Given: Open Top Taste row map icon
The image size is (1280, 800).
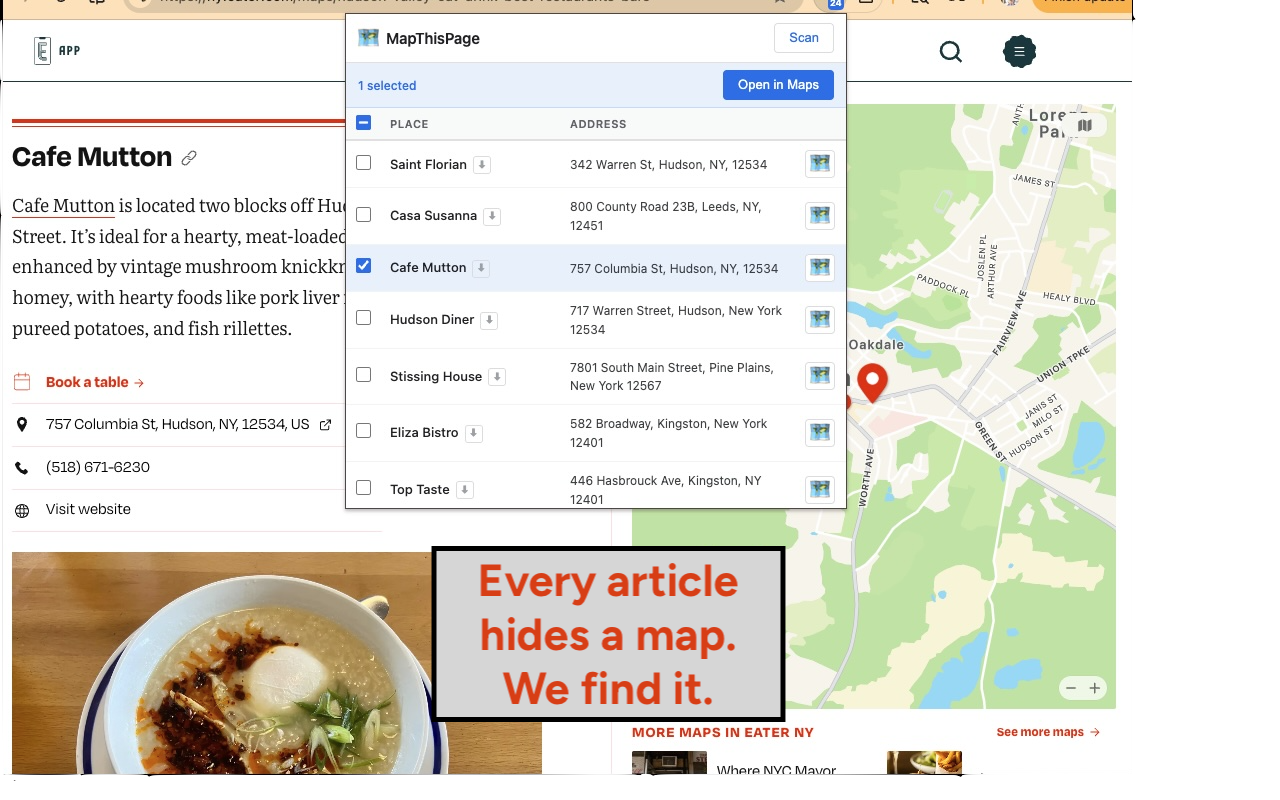Looking at the screenshot, I should tap(820, 490).
